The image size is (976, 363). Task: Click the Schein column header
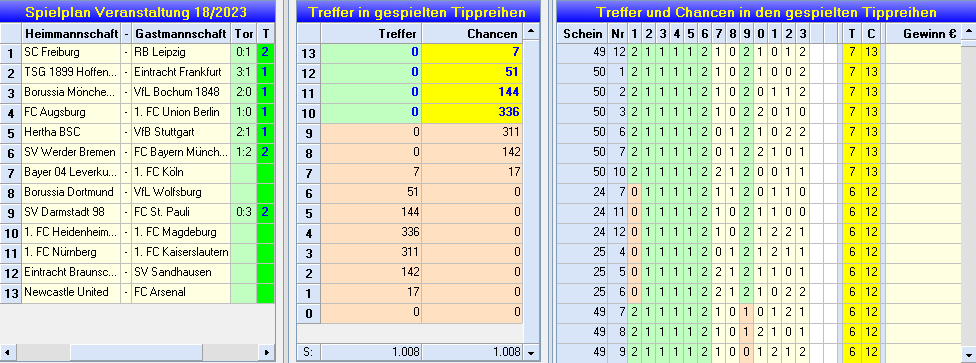[x=583, y=33]
